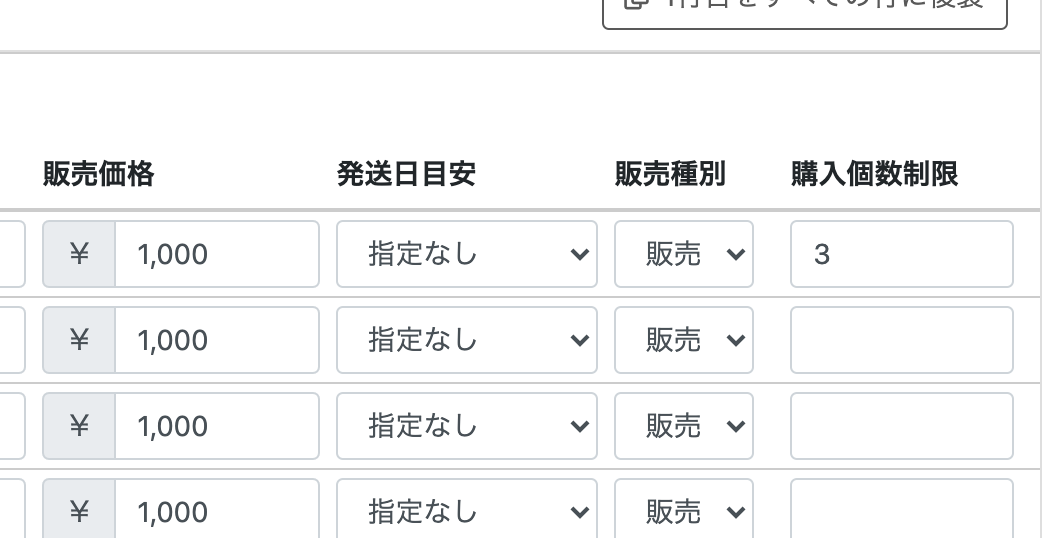Open the first row 販売種別 dropdown

point(684,254)
